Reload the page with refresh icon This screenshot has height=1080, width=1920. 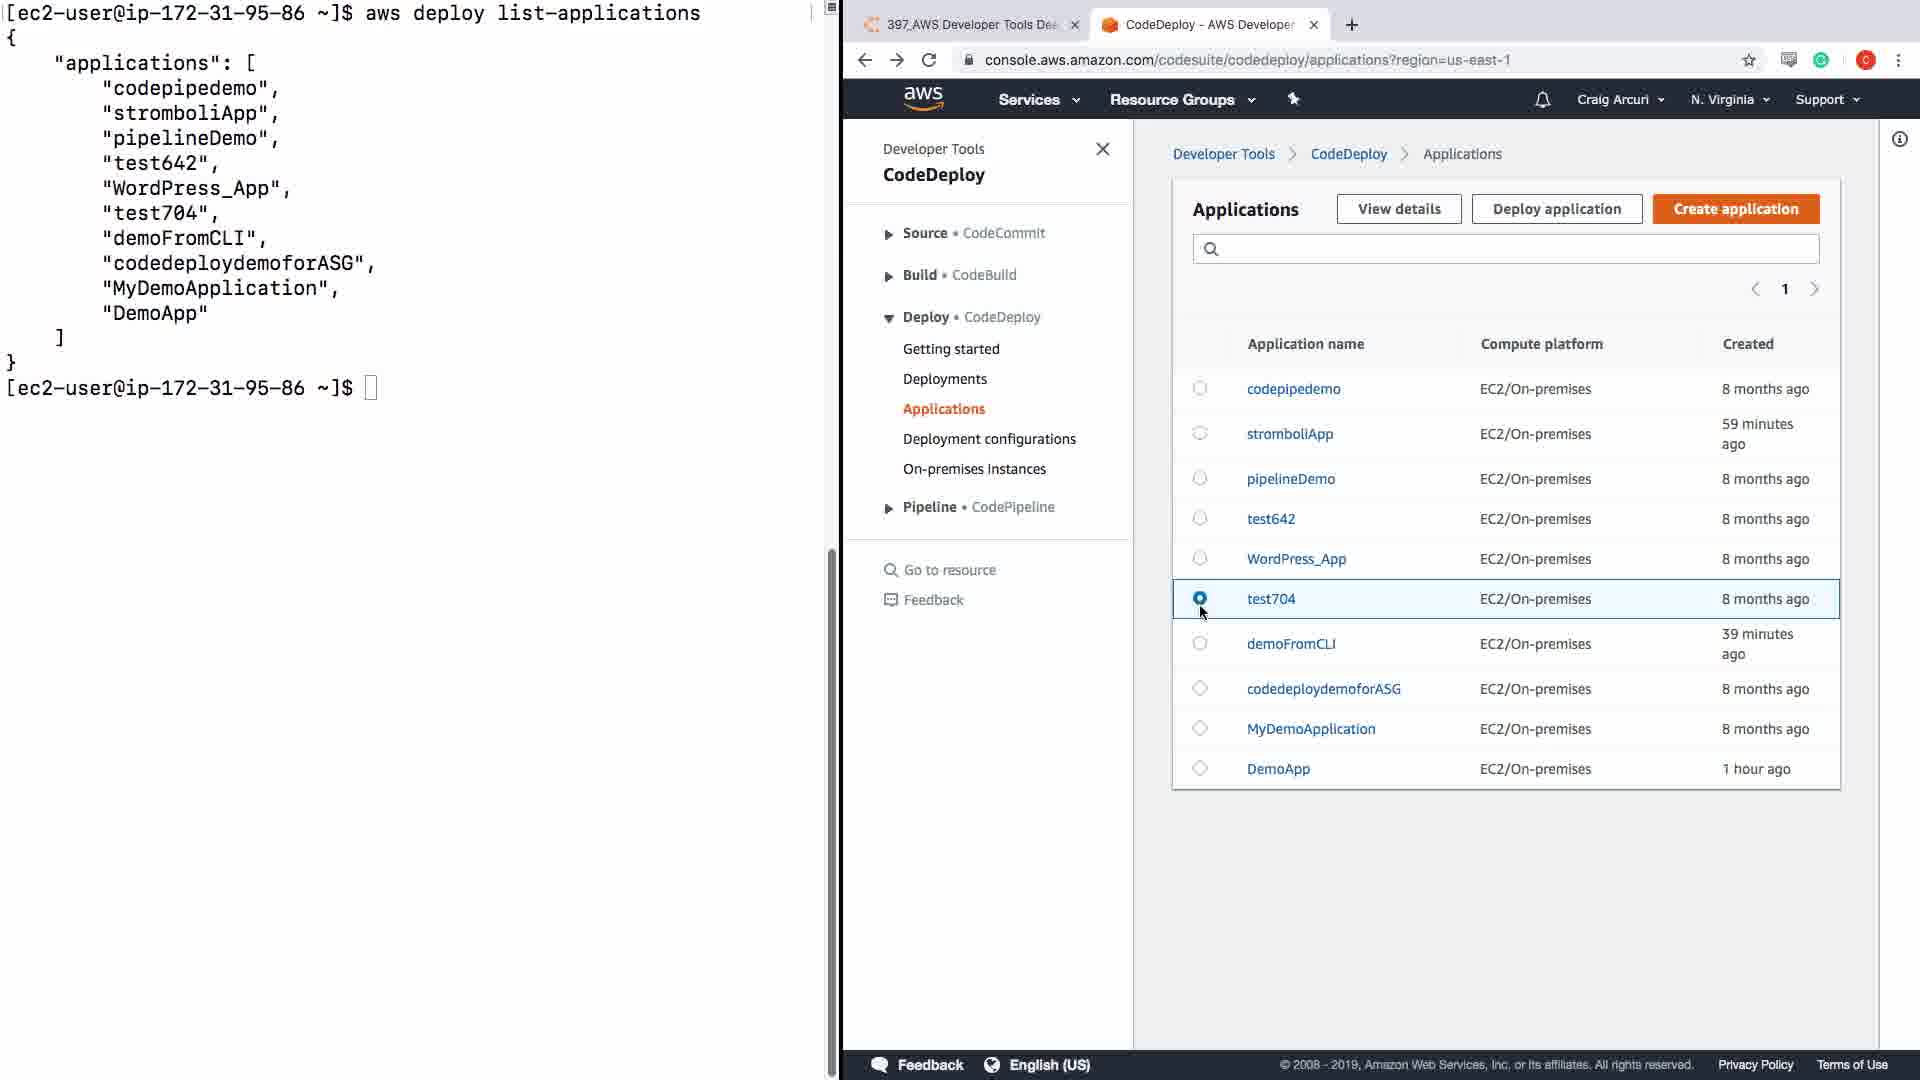[x=929, y=60]
